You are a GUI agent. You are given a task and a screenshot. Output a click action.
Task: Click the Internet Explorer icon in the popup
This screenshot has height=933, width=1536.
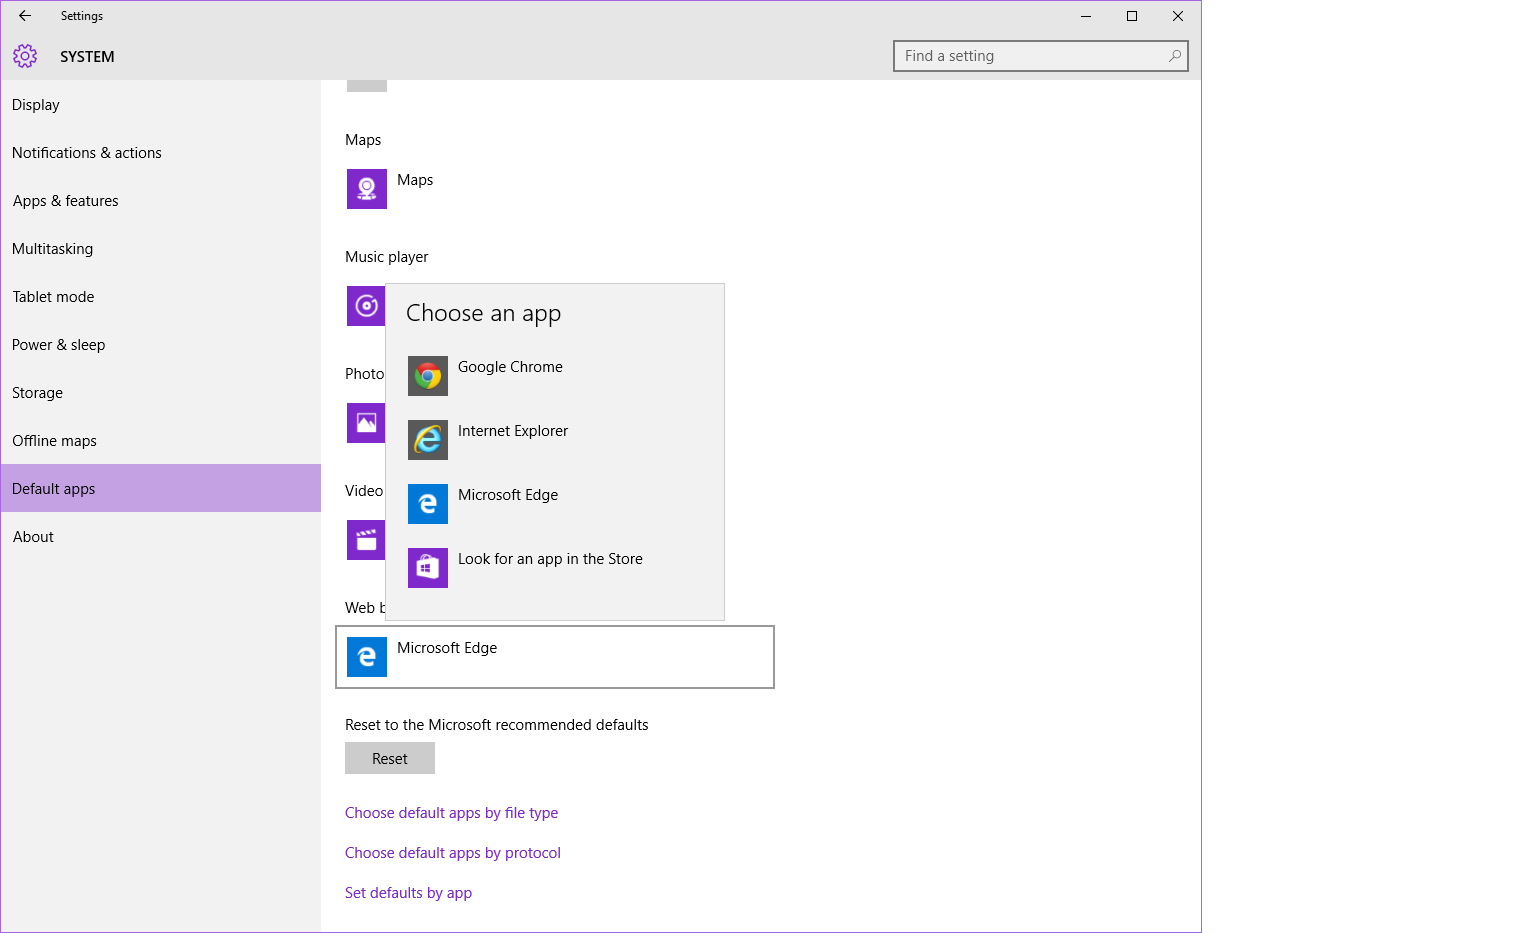pyautogui.click(x=428, y=440)
